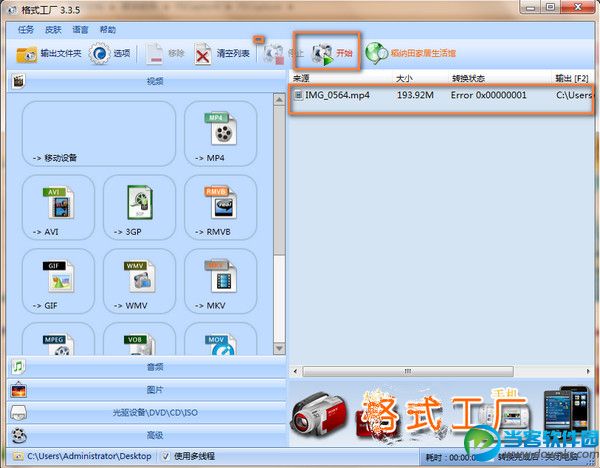The height and width of the screenshot is (468, 600).
Task: Click the C:\Users output path cell
Action: pyautogui.click(x=574, y=95)
